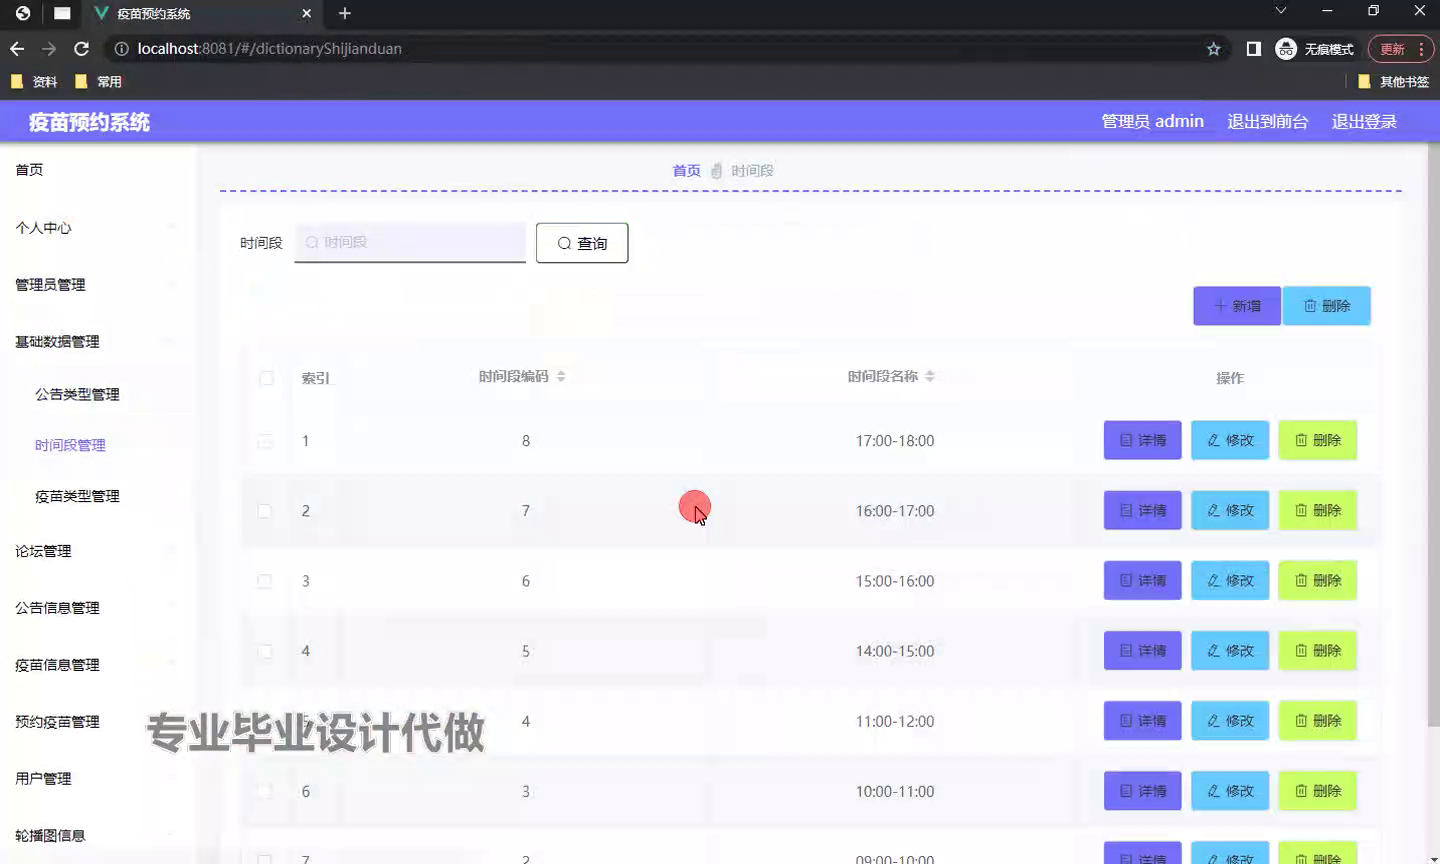The width and height of the screenshot is (1440, 864).
Task: Close the 疫苗预约系统 browser tab
Action: (307, 13)
